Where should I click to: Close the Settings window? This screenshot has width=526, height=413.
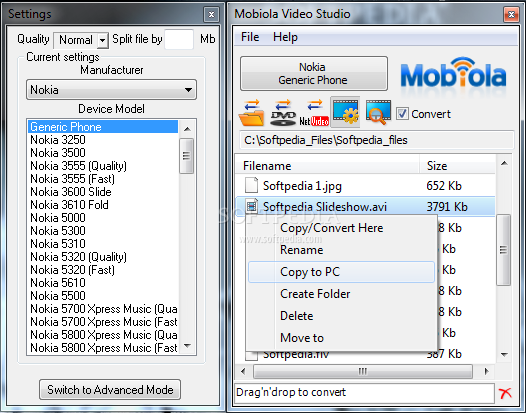(x=211, y=14)
